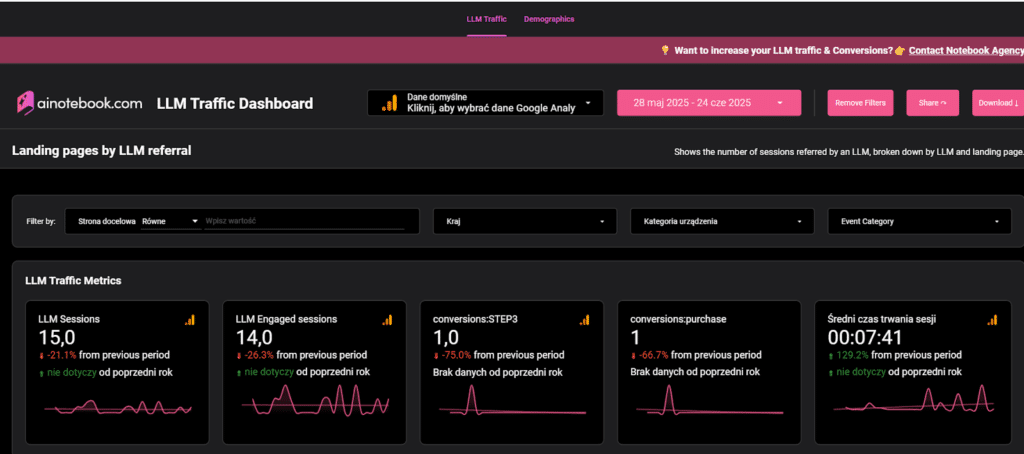Click the ainotebook.com logo
Viewport: 1024px width, 454px height.
(79, 103)
